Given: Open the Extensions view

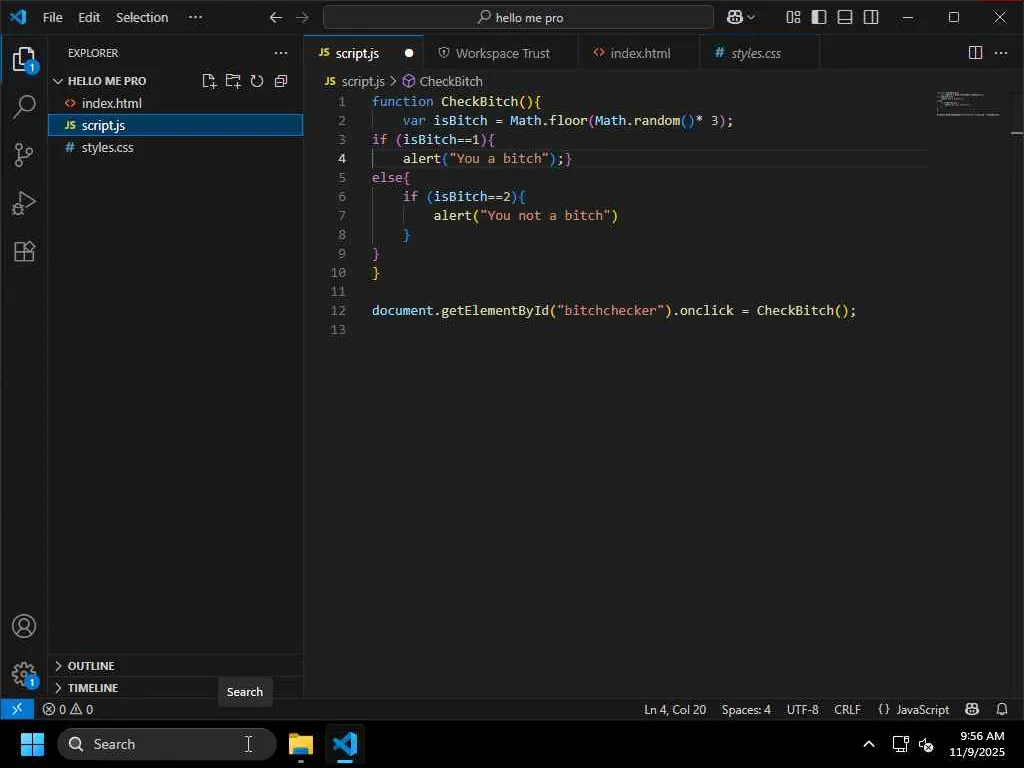Looking at the screenshot, I should tap(24, 251).
